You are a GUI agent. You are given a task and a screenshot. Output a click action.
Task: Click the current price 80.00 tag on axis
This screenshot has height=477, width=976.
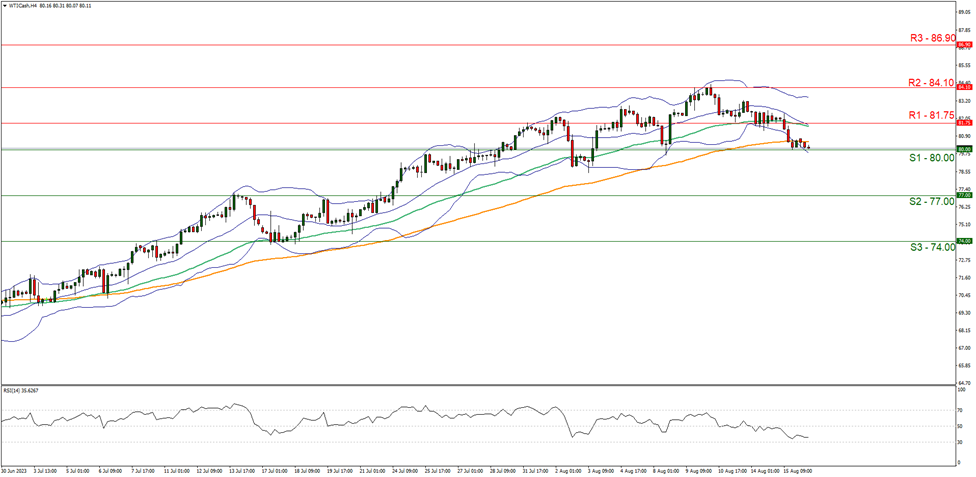coord(963,149)
